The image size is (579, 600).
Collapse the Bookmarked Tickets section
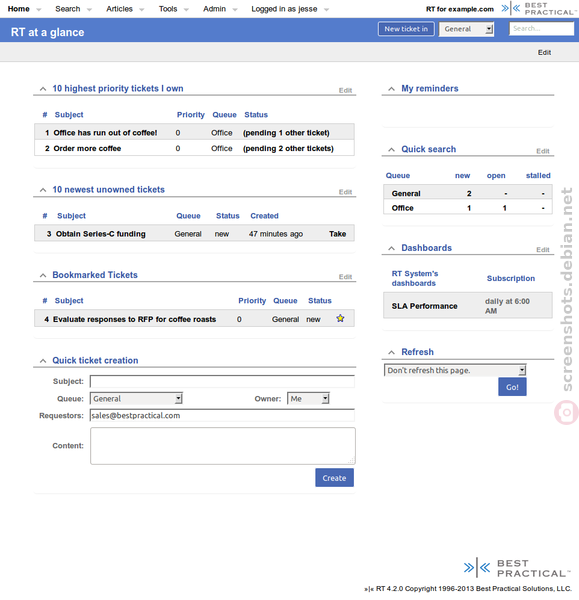pos(43,275)
